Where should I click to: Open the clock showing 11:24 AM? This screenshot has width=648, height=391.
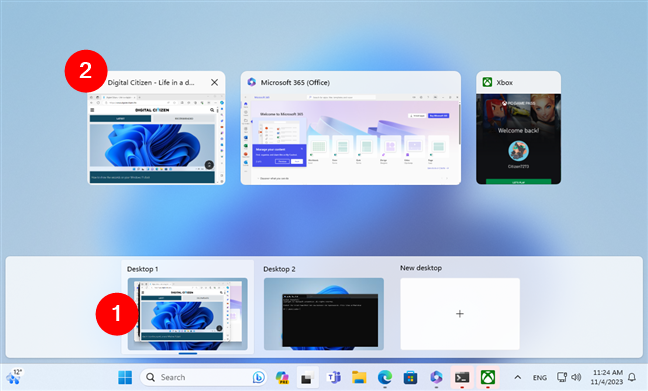[607, 377]
